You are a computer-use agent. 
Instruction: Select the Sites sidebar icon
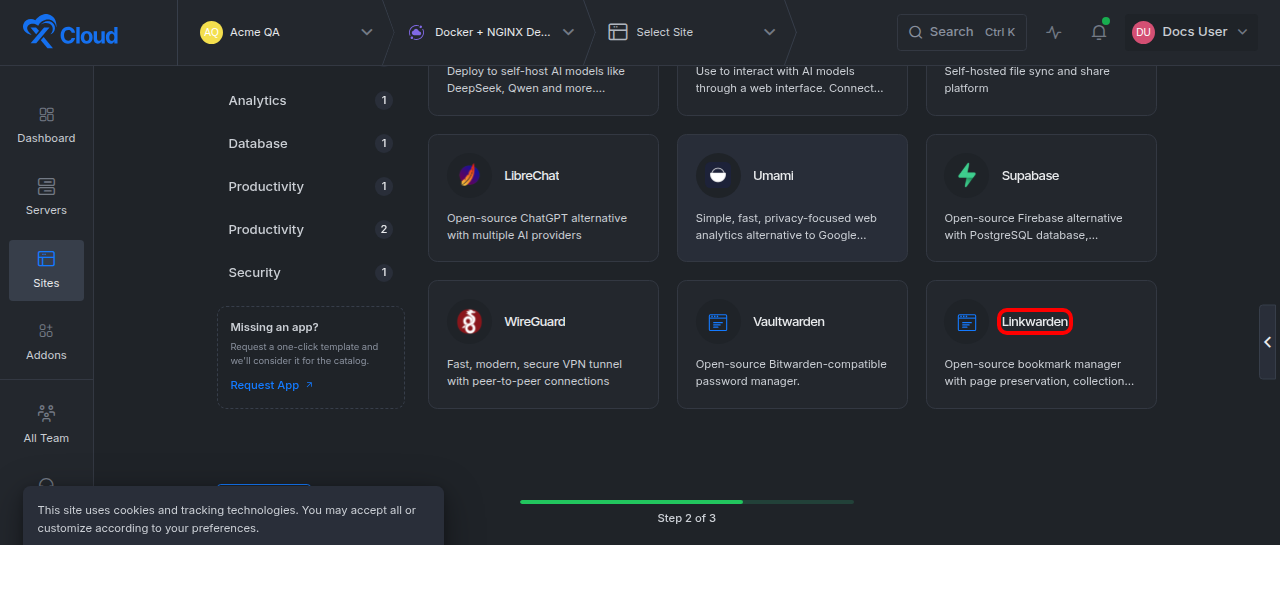coord(46,259)
